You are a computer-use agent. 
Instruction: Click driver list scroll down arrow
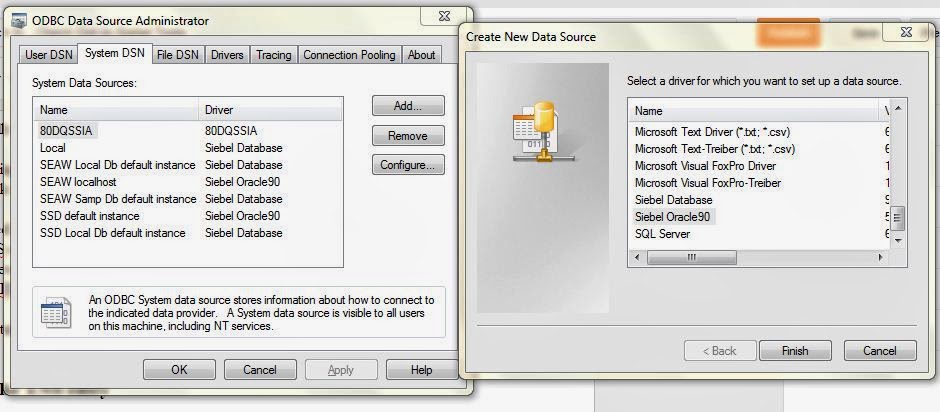[x=897, y=240]
